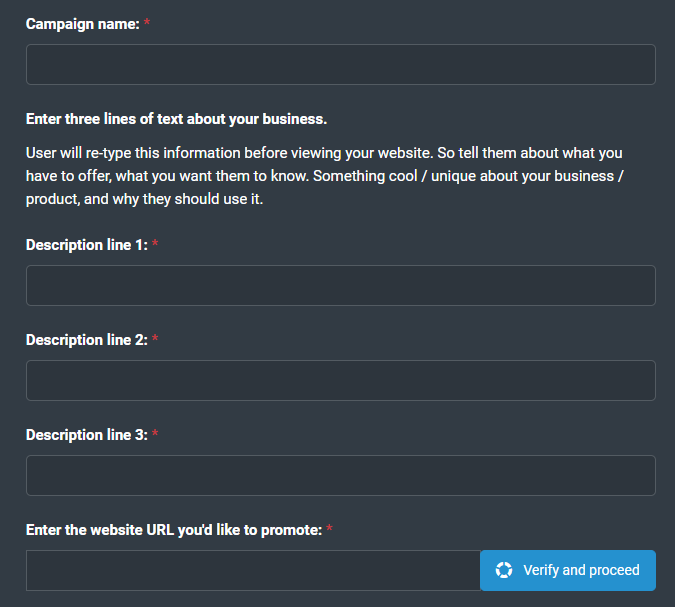Click the "Description line 2:" label
The image size is (675, 607).
[87, 340]
